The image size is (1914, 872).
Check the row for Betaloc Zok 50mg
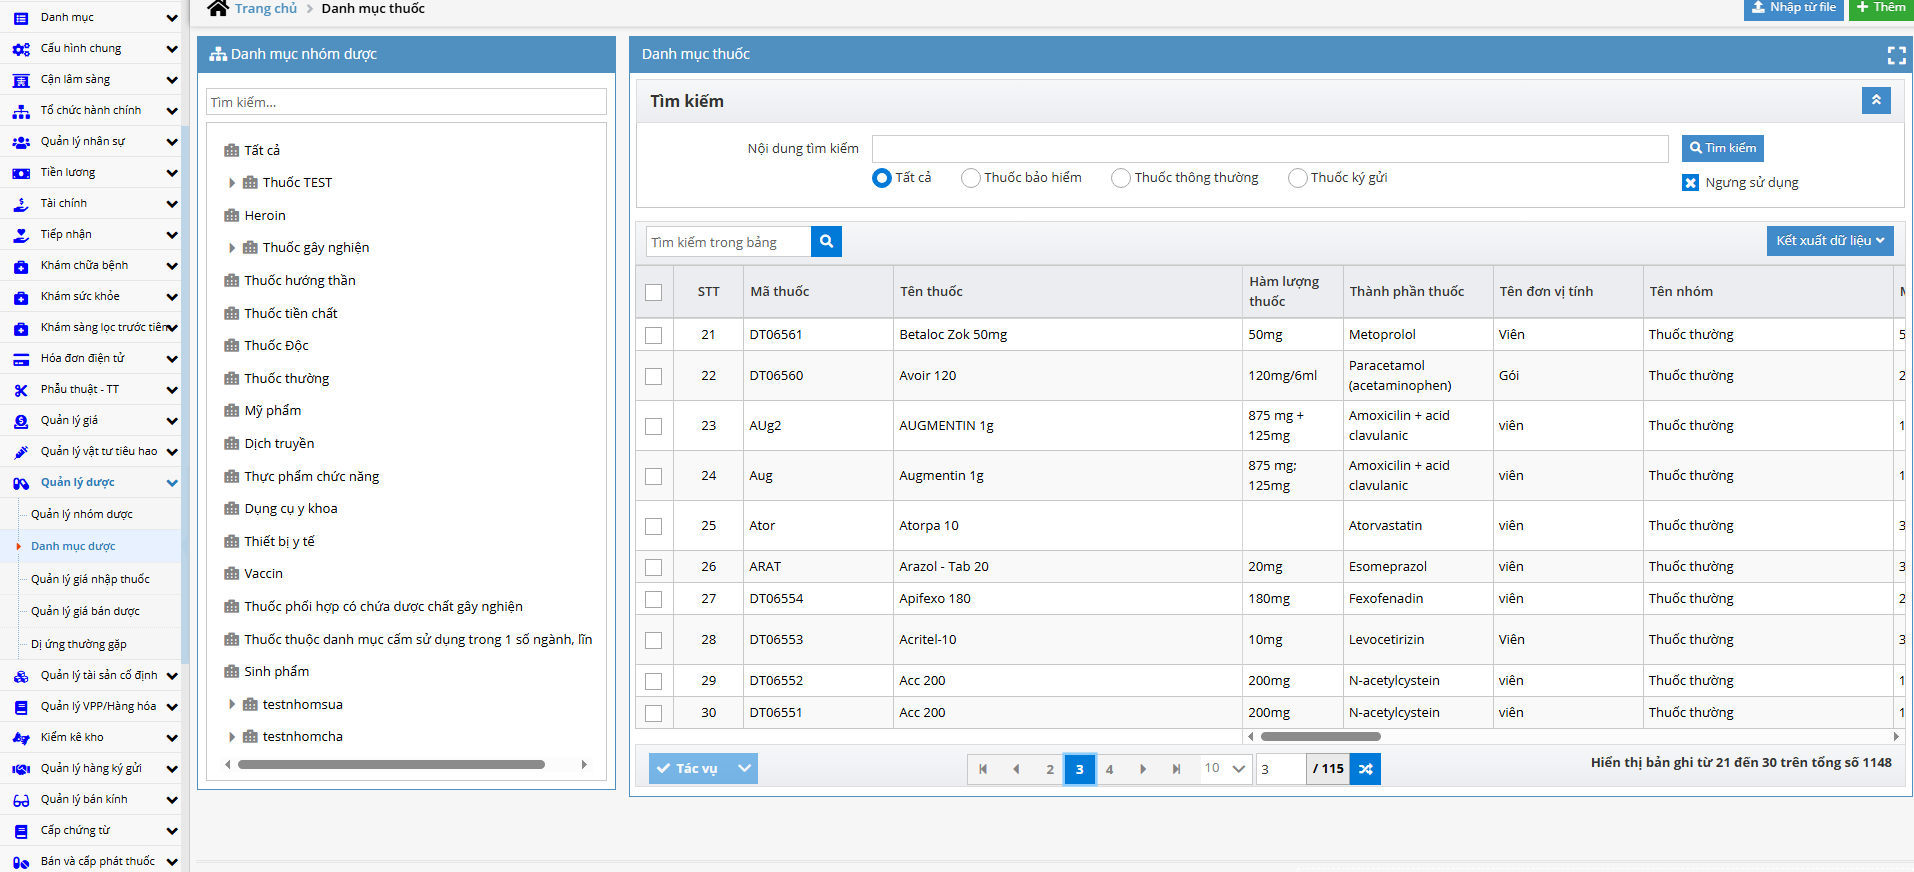click(654, 335)
